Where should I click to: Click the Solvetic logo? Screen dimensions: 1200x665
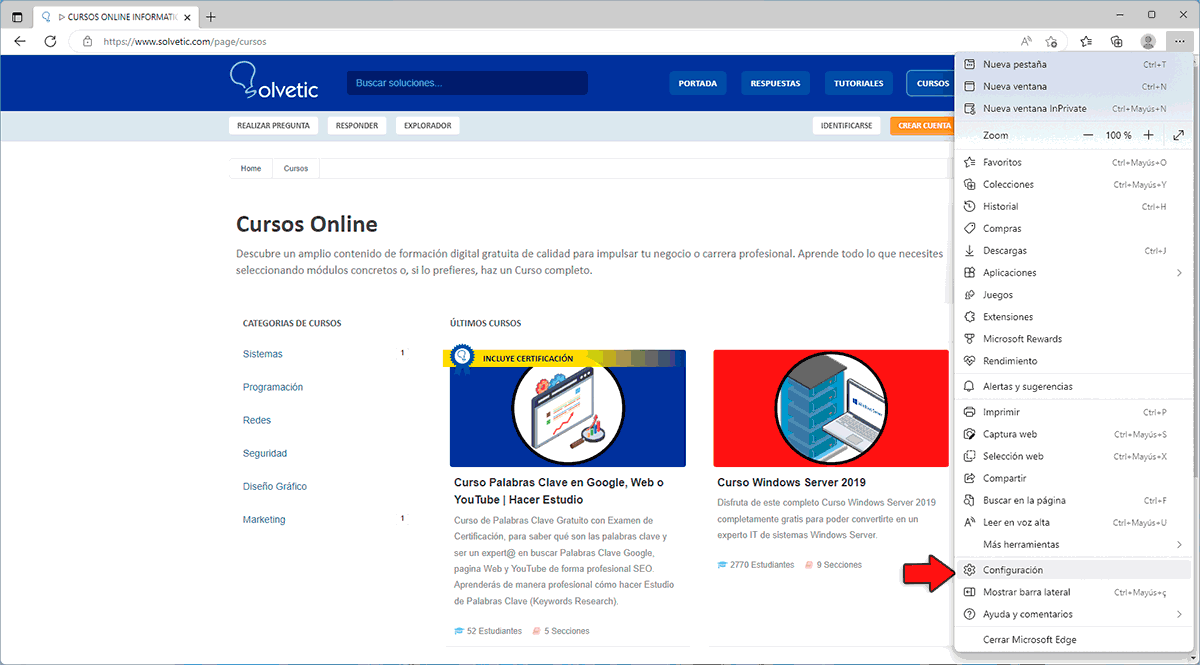tap(273, 82)
